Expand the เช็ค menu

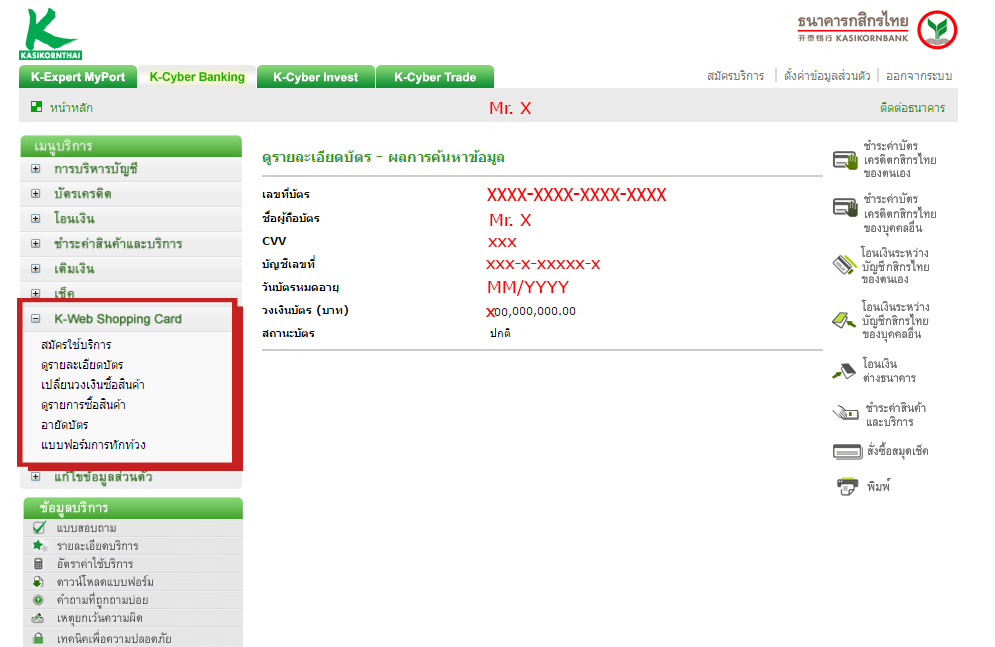click(x=36, y=293)
